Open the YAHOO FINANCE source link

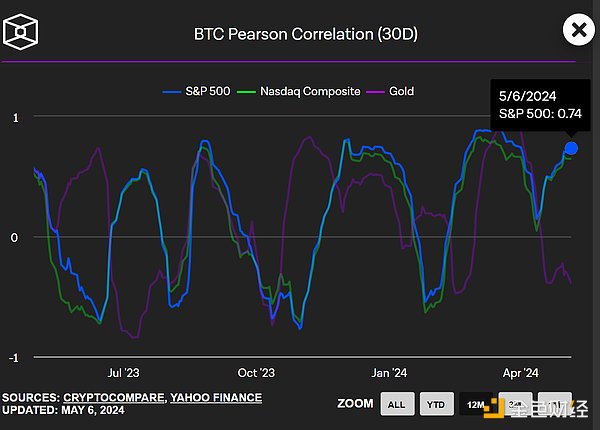[x=216, y=397]
